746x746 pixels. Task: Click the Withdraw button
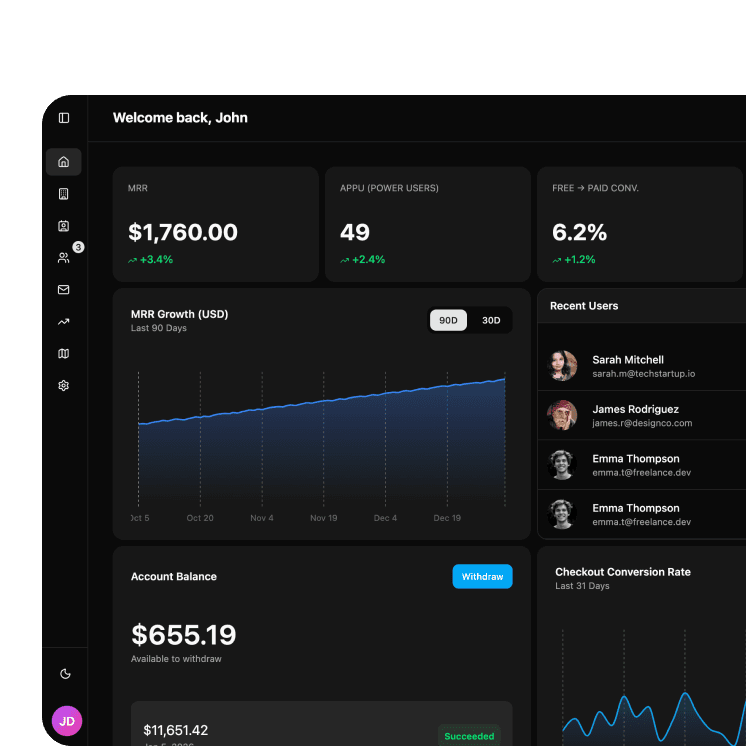(x=482, y=577)
